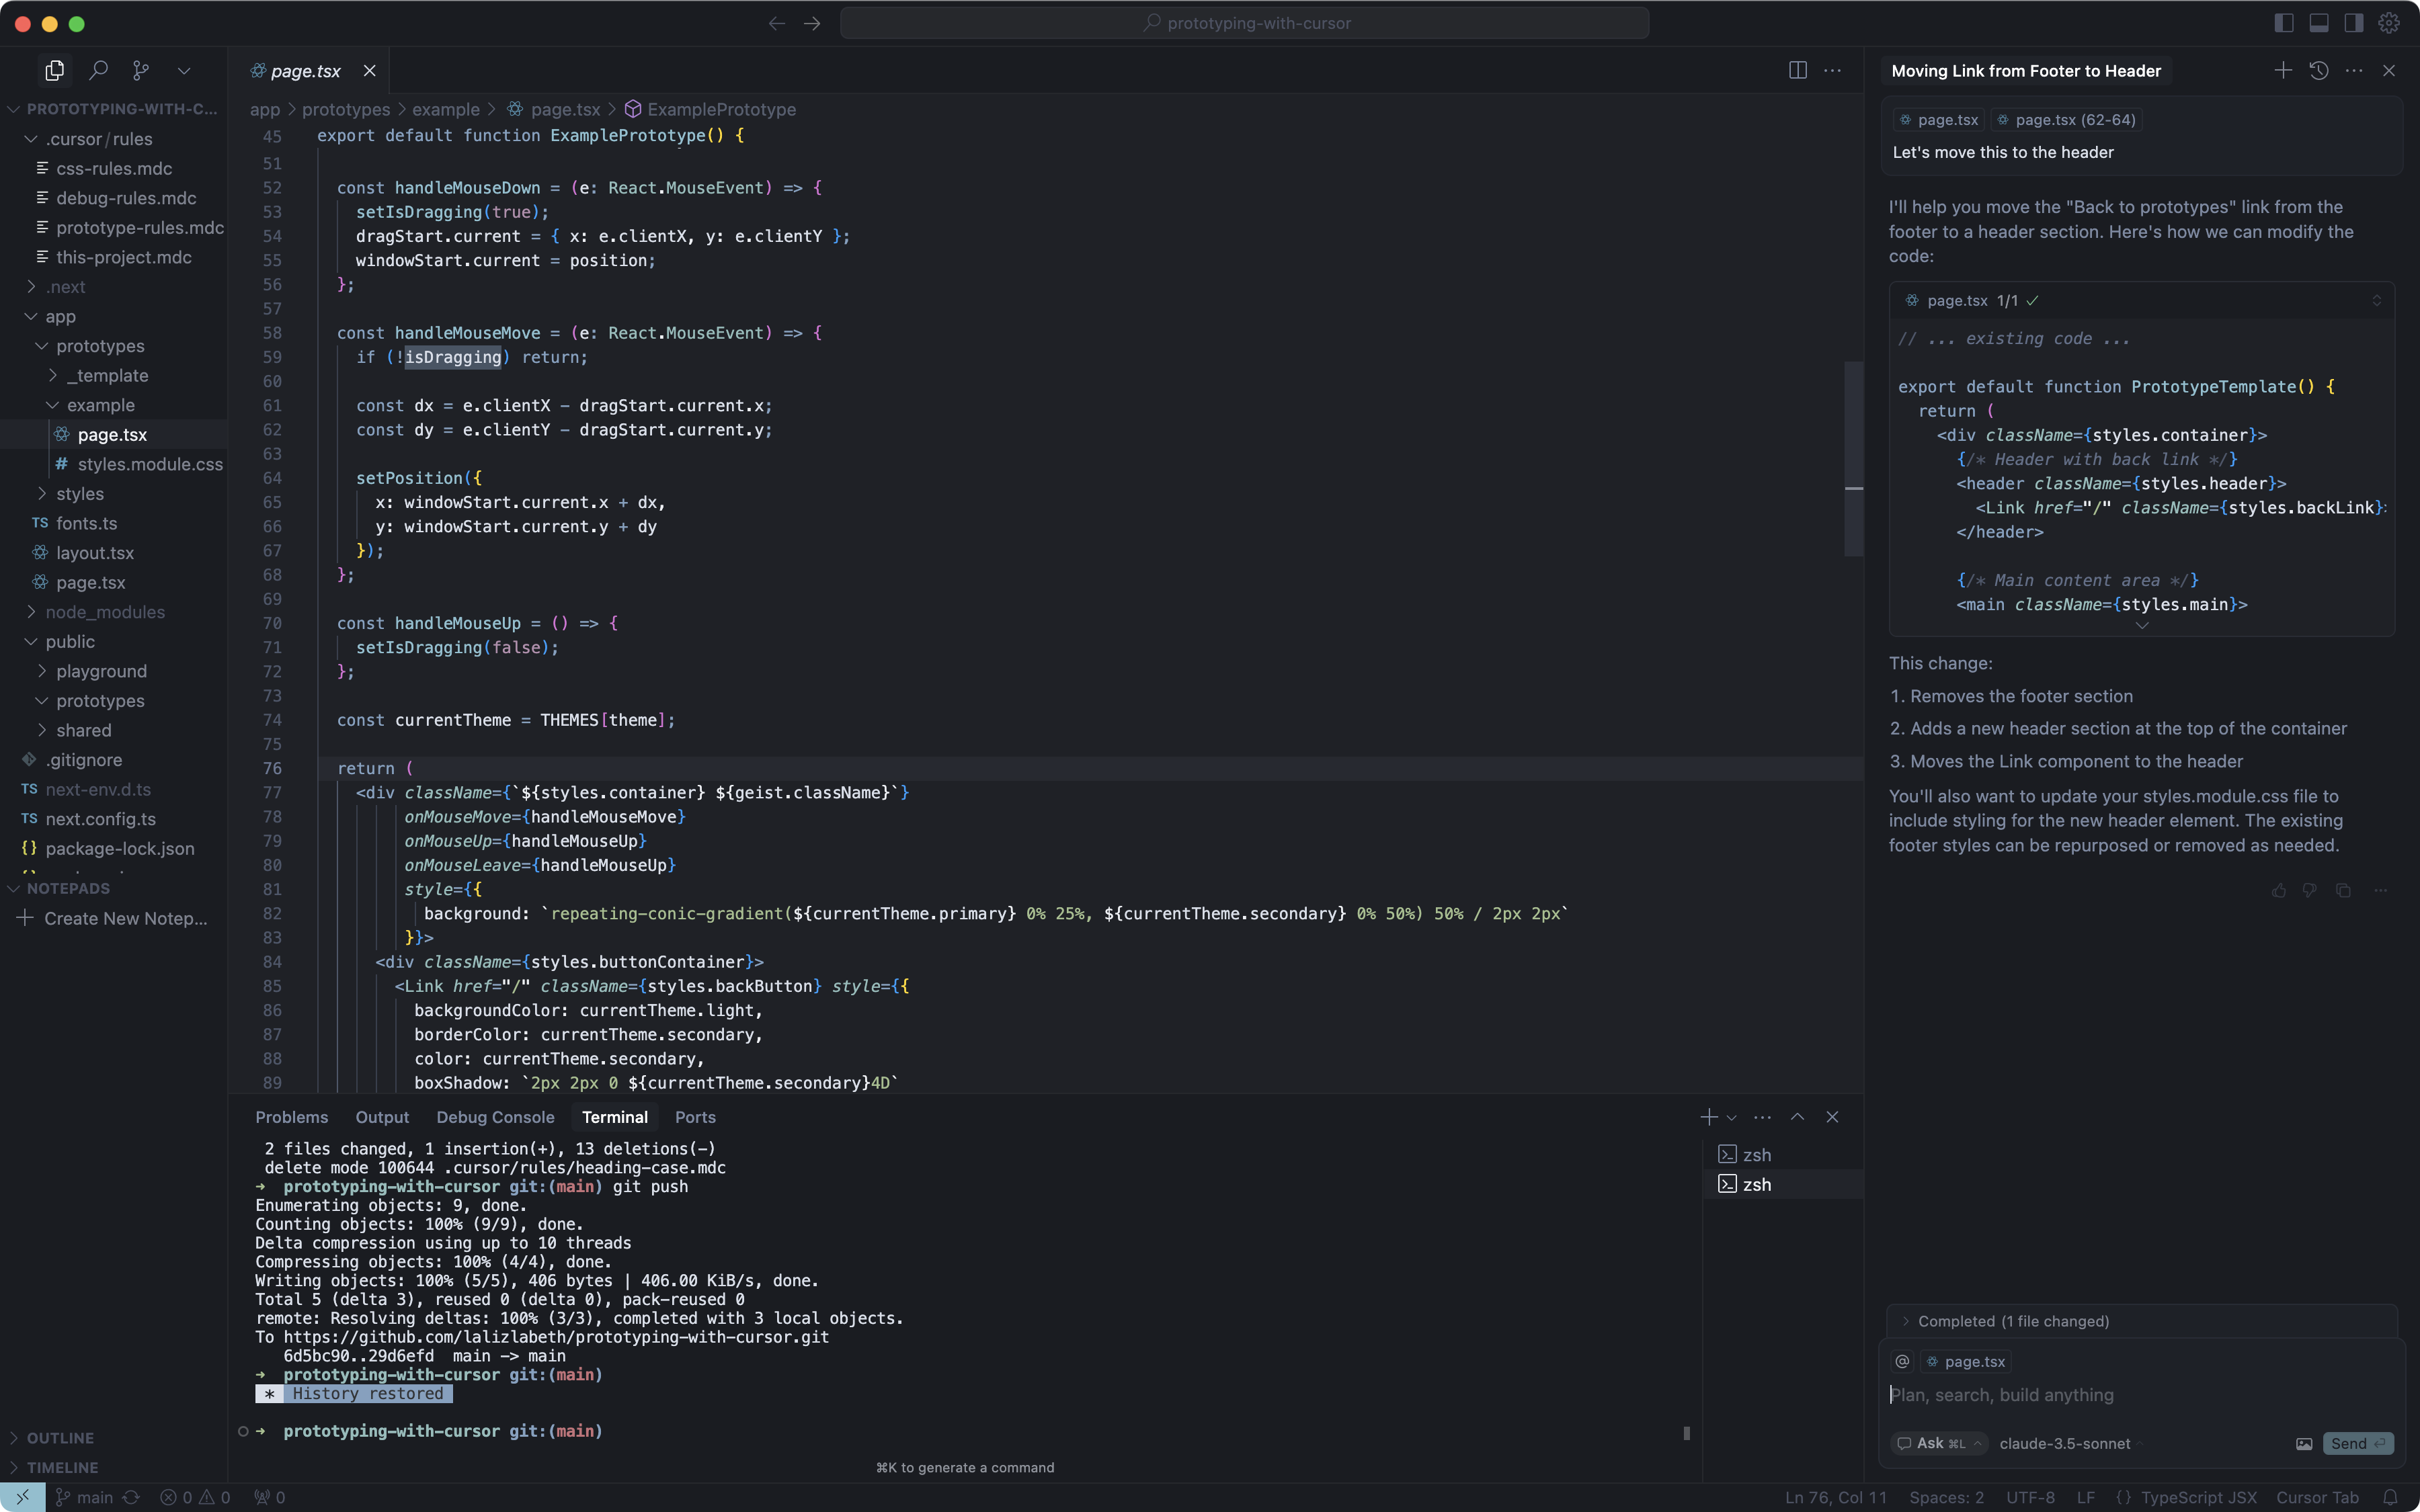Open errors and warnings status indicator

[195, 1497]
